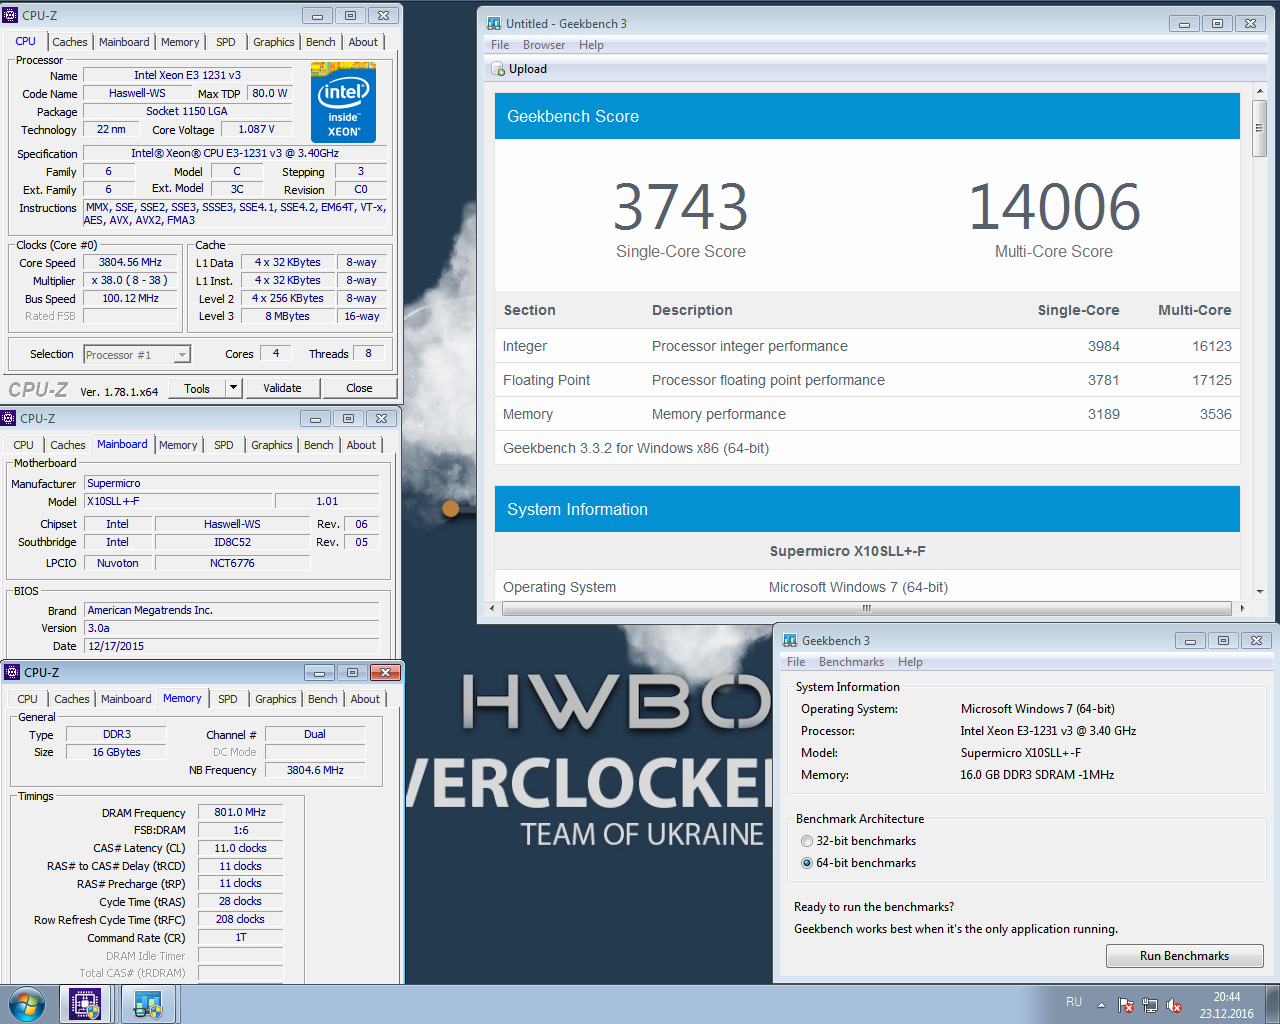Click the Close button in CPU-Z
Screen dimensions: 1280x1024
[359, 388]
